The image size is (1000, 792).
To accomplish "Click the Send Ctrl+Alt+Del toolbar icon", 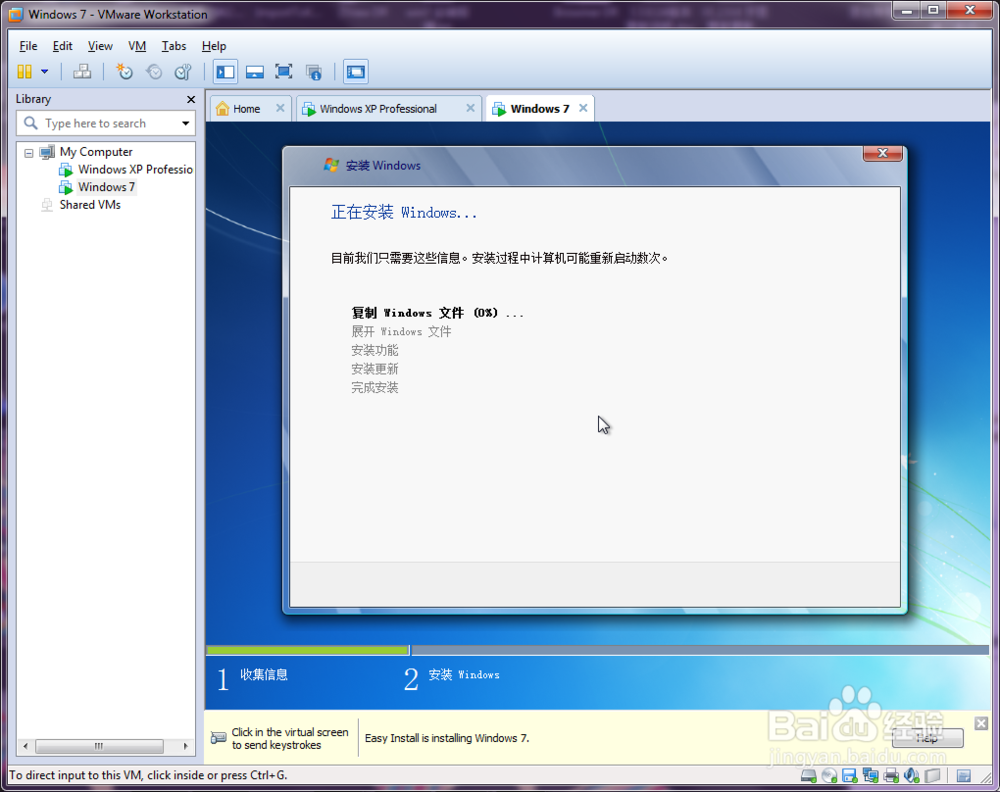I will [x=82, y=71].
